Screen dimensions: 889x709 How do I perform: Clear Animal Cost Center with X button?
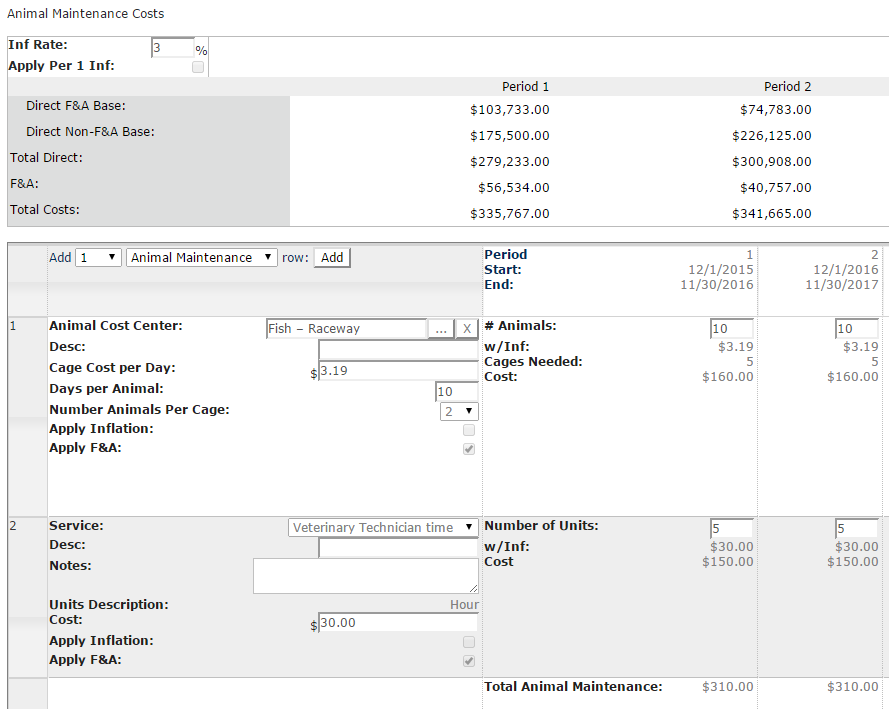pyautogui.click(x=467, y=329)
